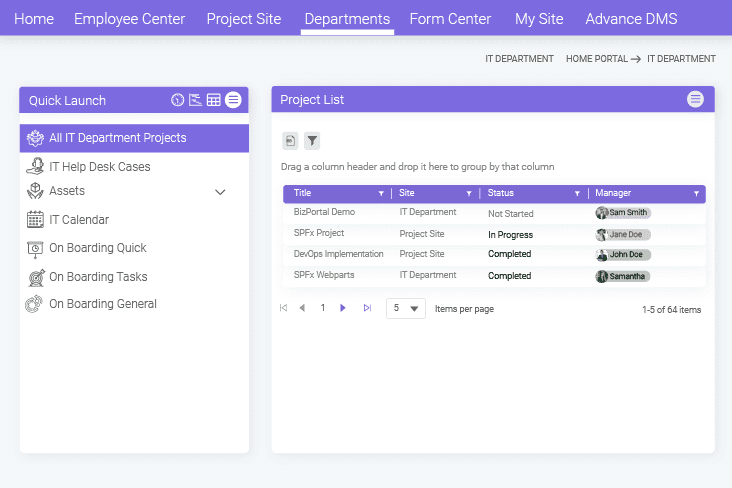
Task: Go to the first page of results
Action: [283, 308]
